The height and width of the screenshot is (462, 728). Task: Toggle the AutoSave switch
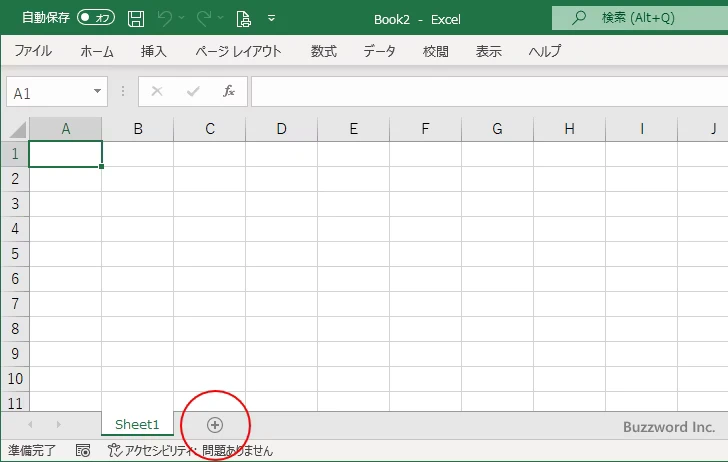(x=97, y=18)
